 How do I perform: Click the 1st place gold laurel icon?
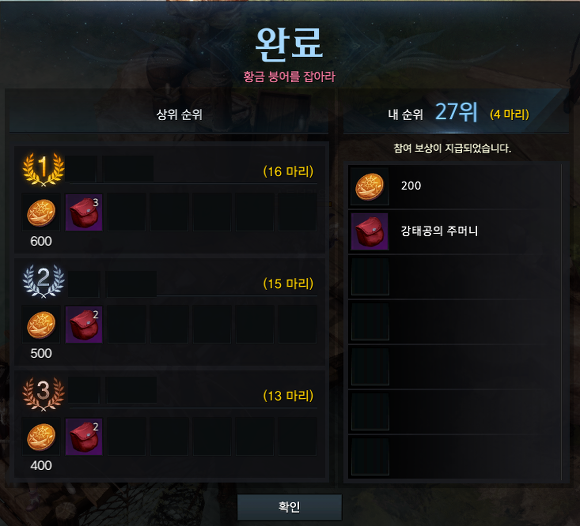pos(43,169)
